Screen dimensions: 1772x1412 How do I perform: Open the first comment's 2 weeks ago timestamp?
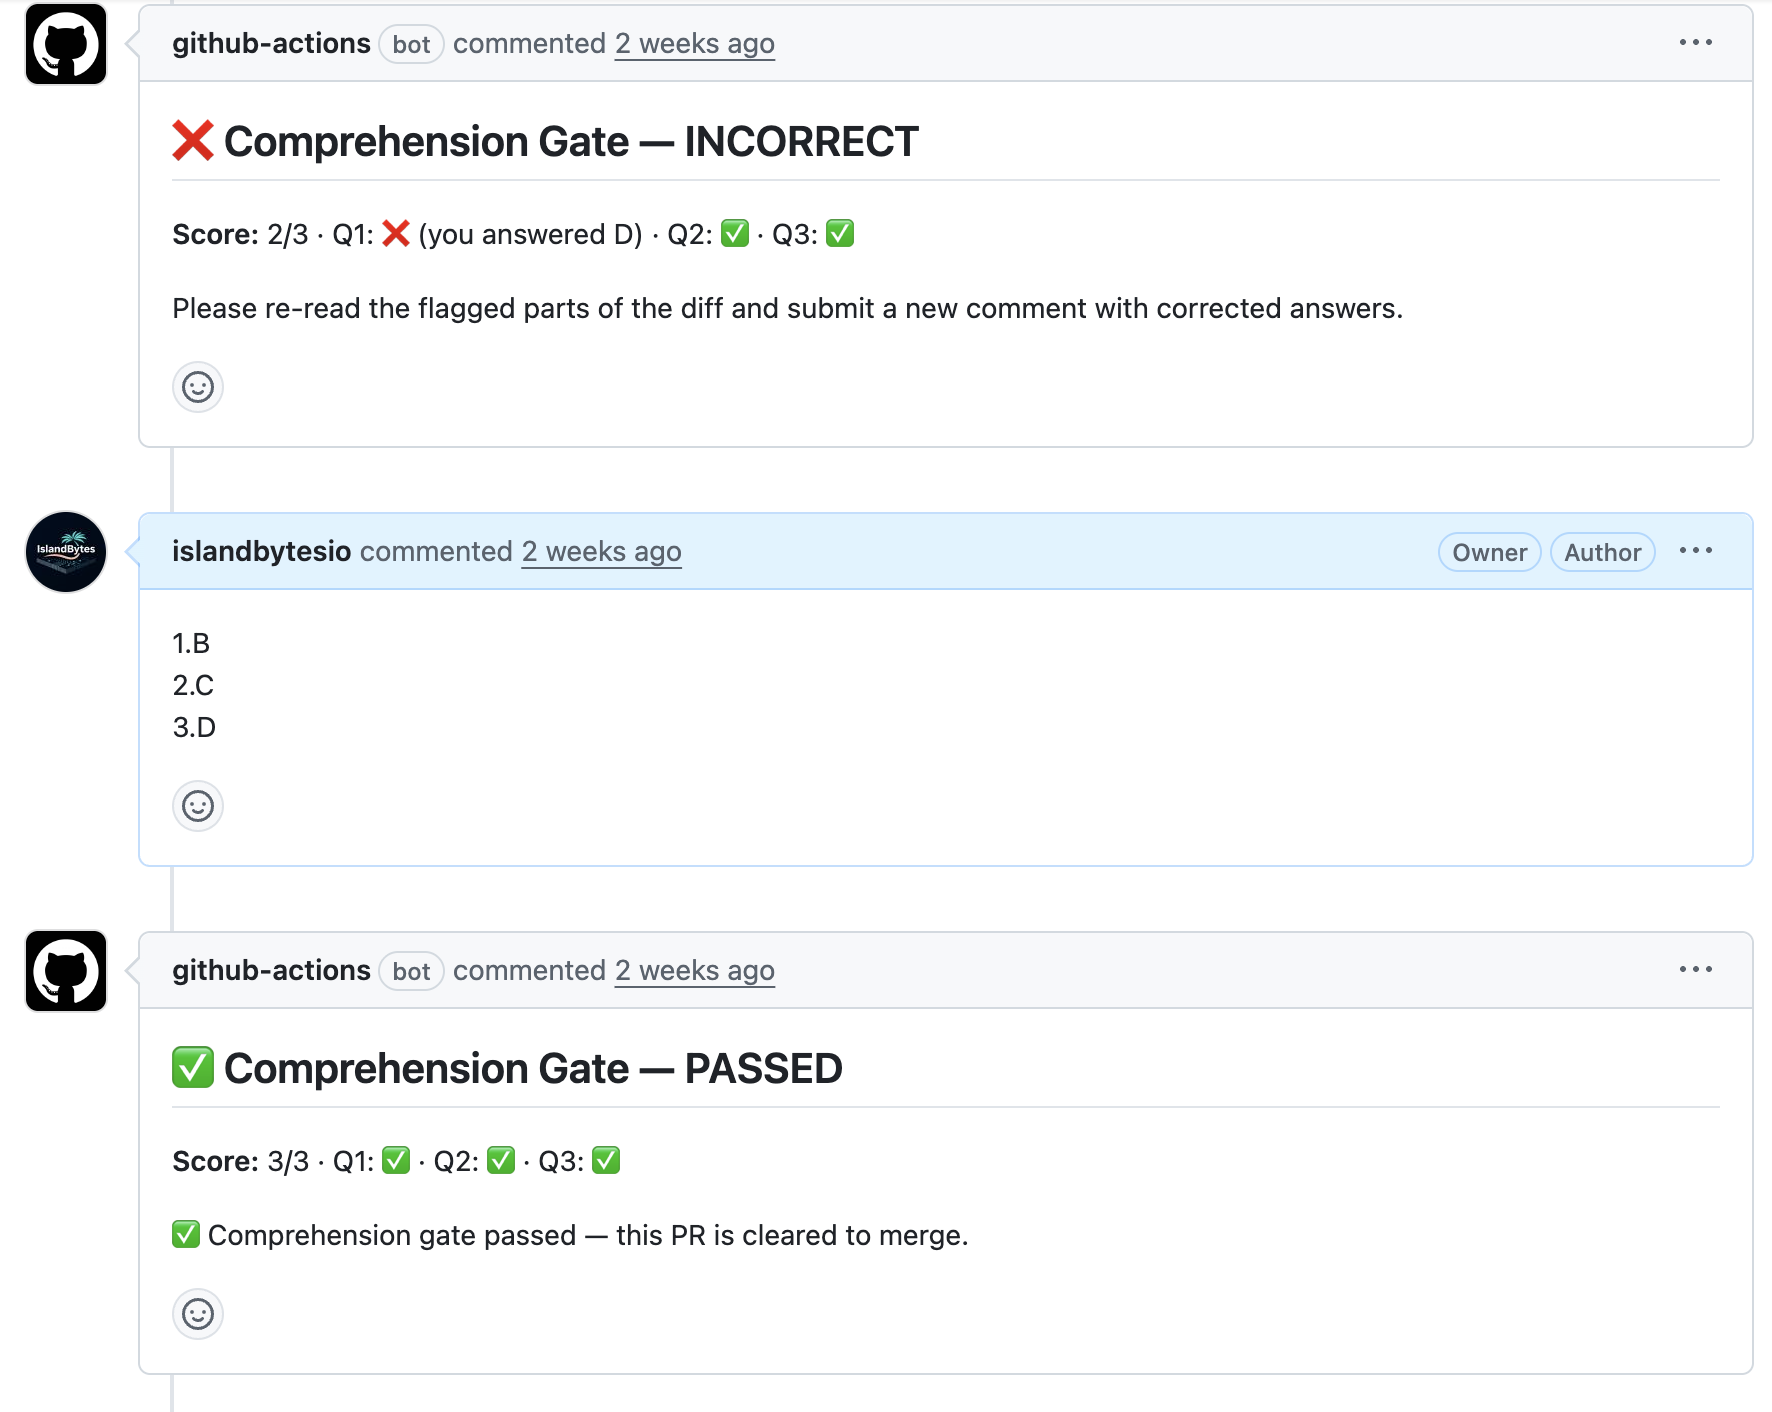tap(694, 43)
